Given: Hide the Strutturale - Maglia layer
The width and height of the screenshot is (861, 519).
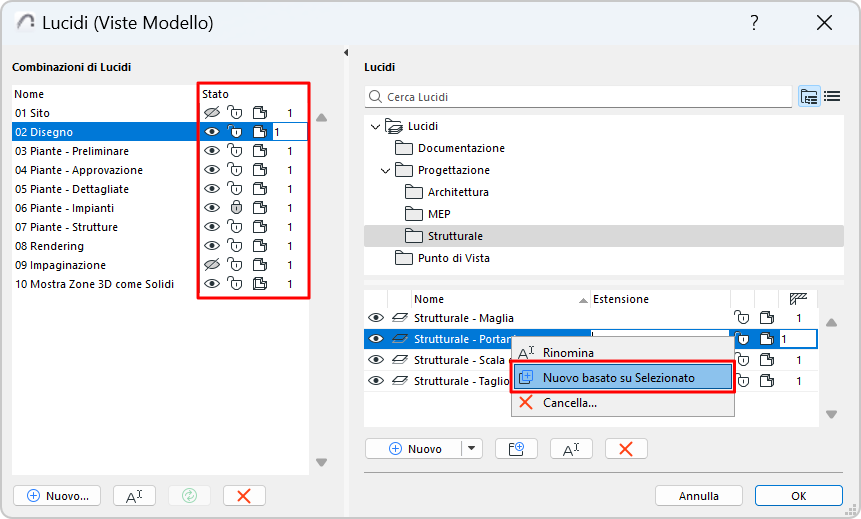Looking at the screenshot, I should pos(376,318).
